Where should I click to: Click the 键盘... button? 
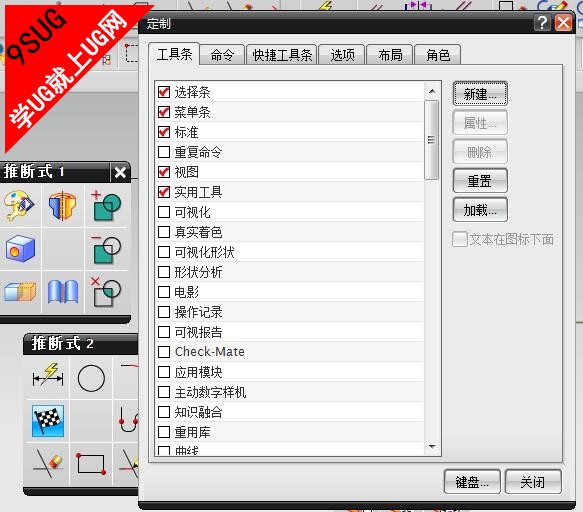point(472,482)
